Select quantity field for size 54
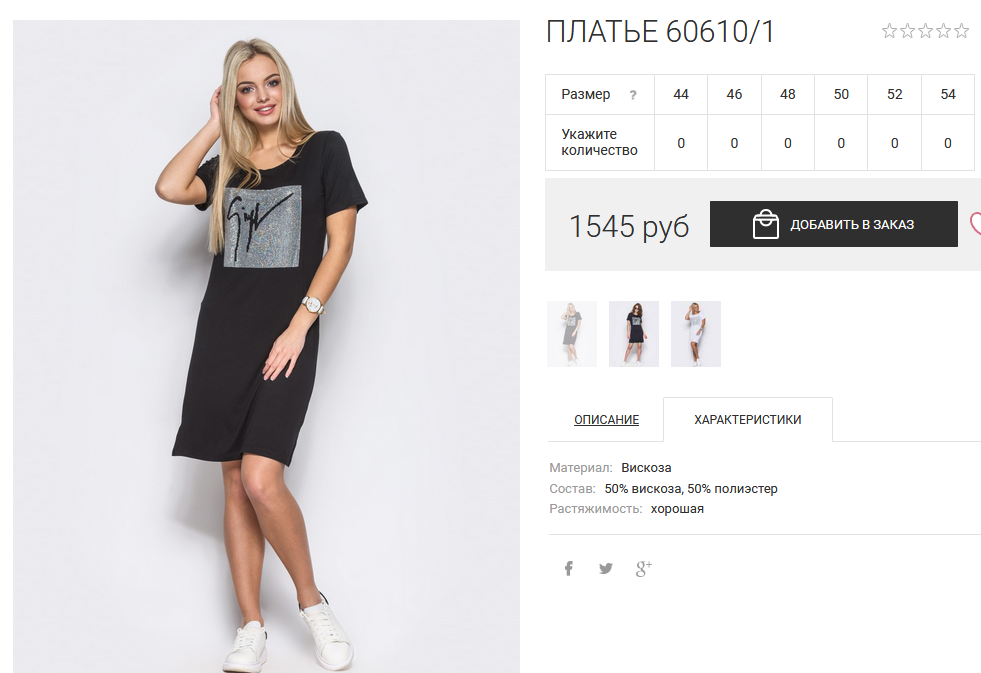The image size is (981, 673). pos(948,143)
